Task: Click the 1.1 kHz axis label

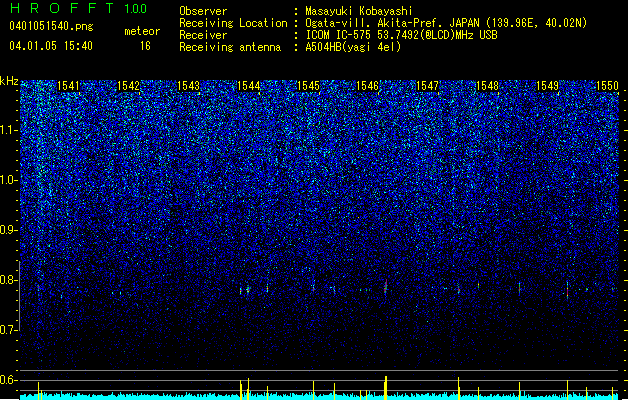Action: [x=9, y=130]
